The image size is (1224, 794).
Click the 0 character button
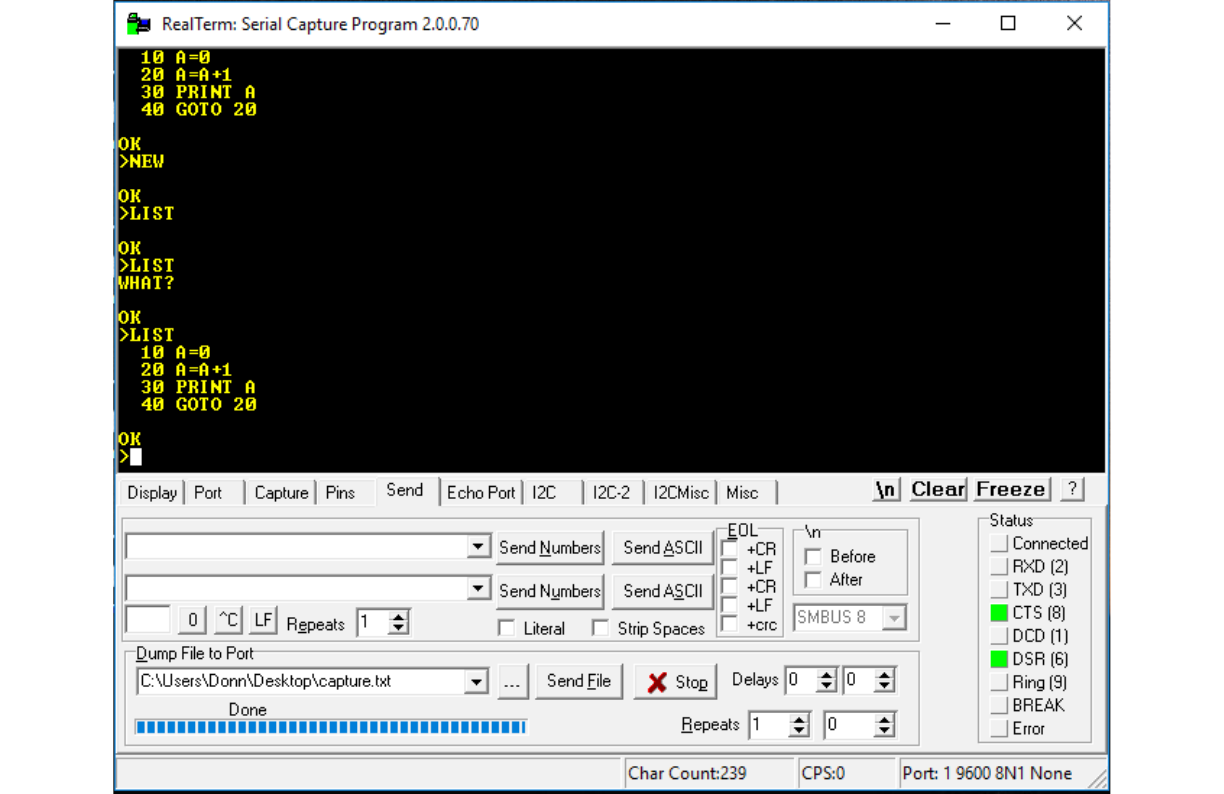pyautogui.click(x=193, y=620)
